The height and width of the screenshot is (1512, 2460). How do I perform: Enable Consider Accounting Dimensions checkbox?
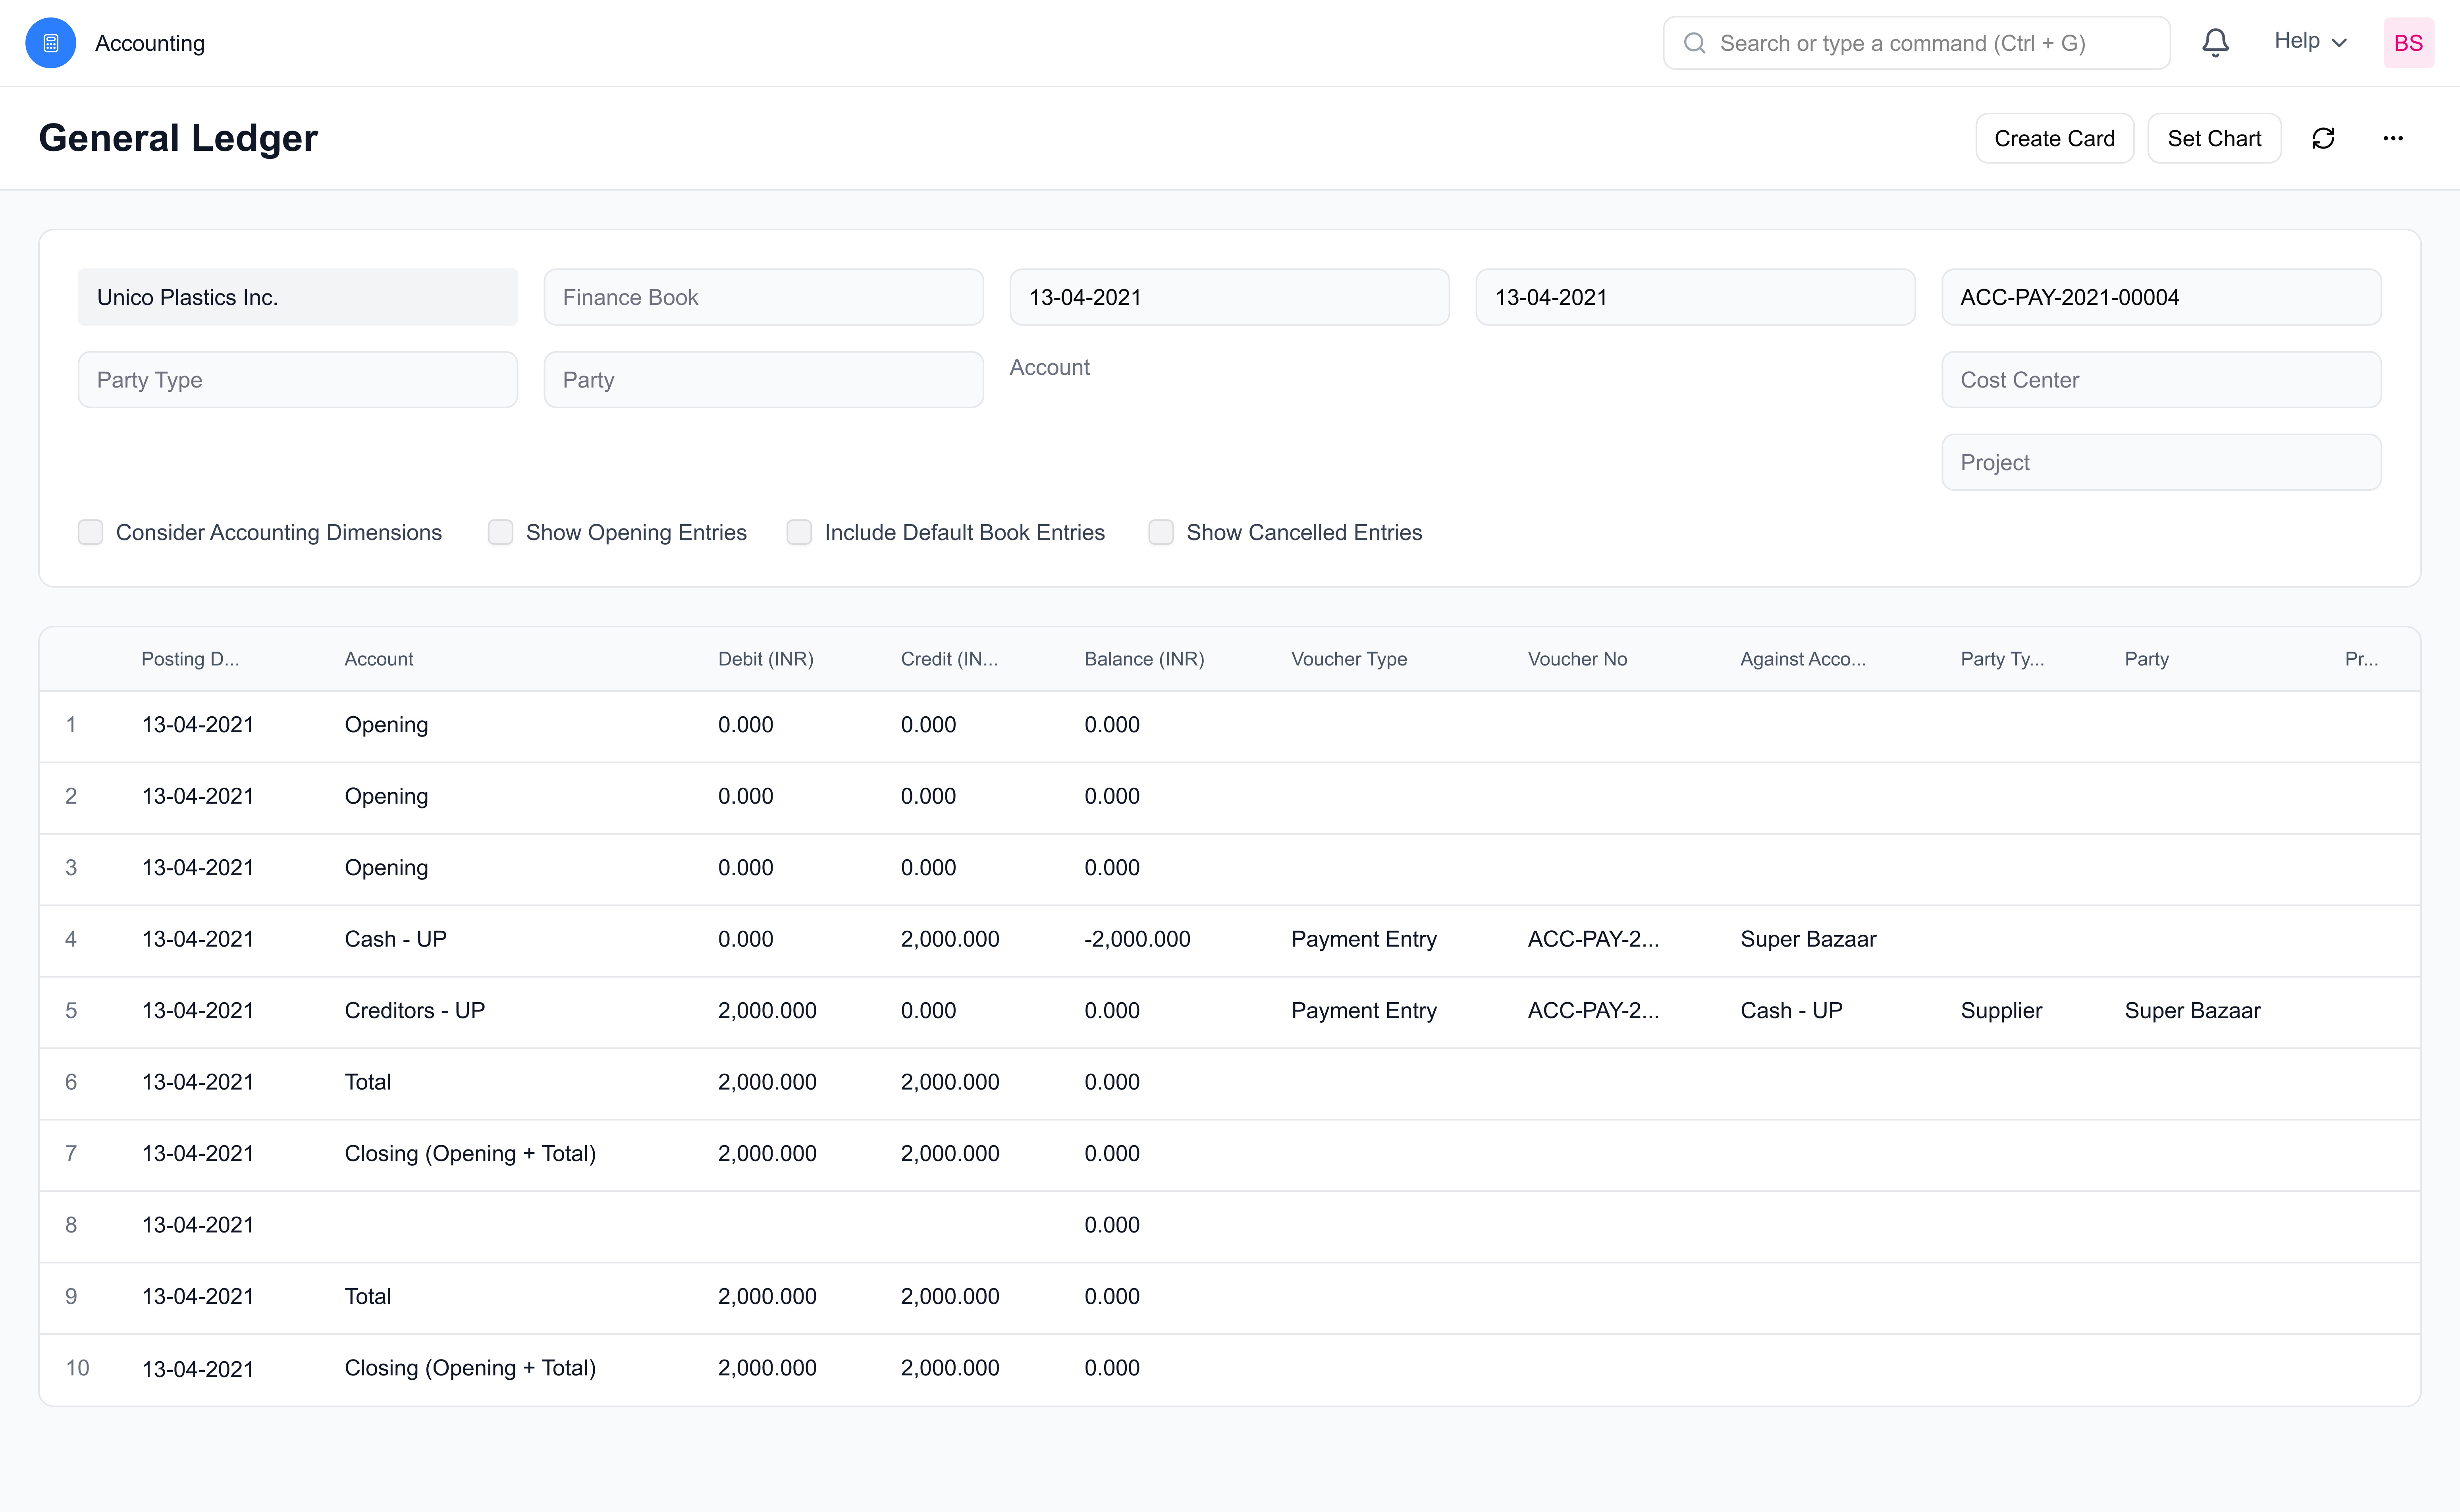[91, 532]
